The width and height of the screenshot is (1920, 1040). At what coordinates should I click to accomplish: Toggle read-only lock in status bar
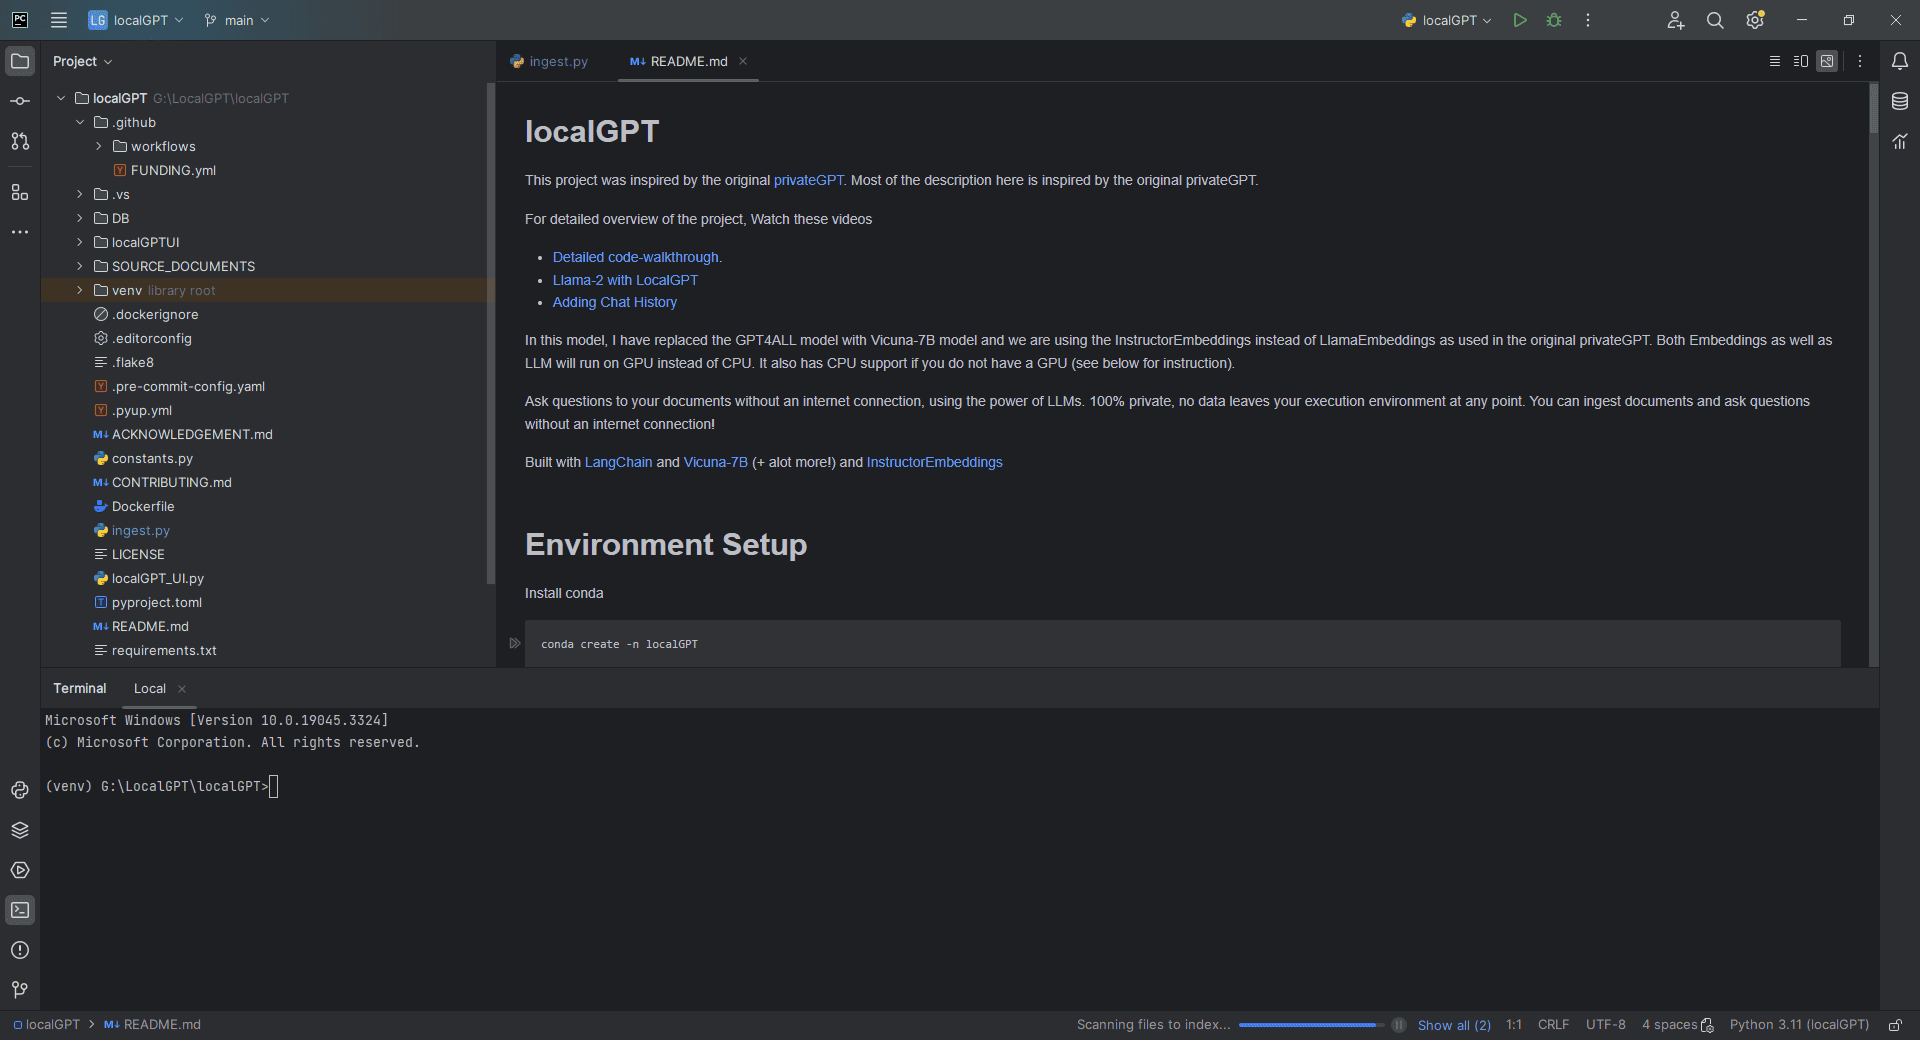(x=1895, y=1025)
